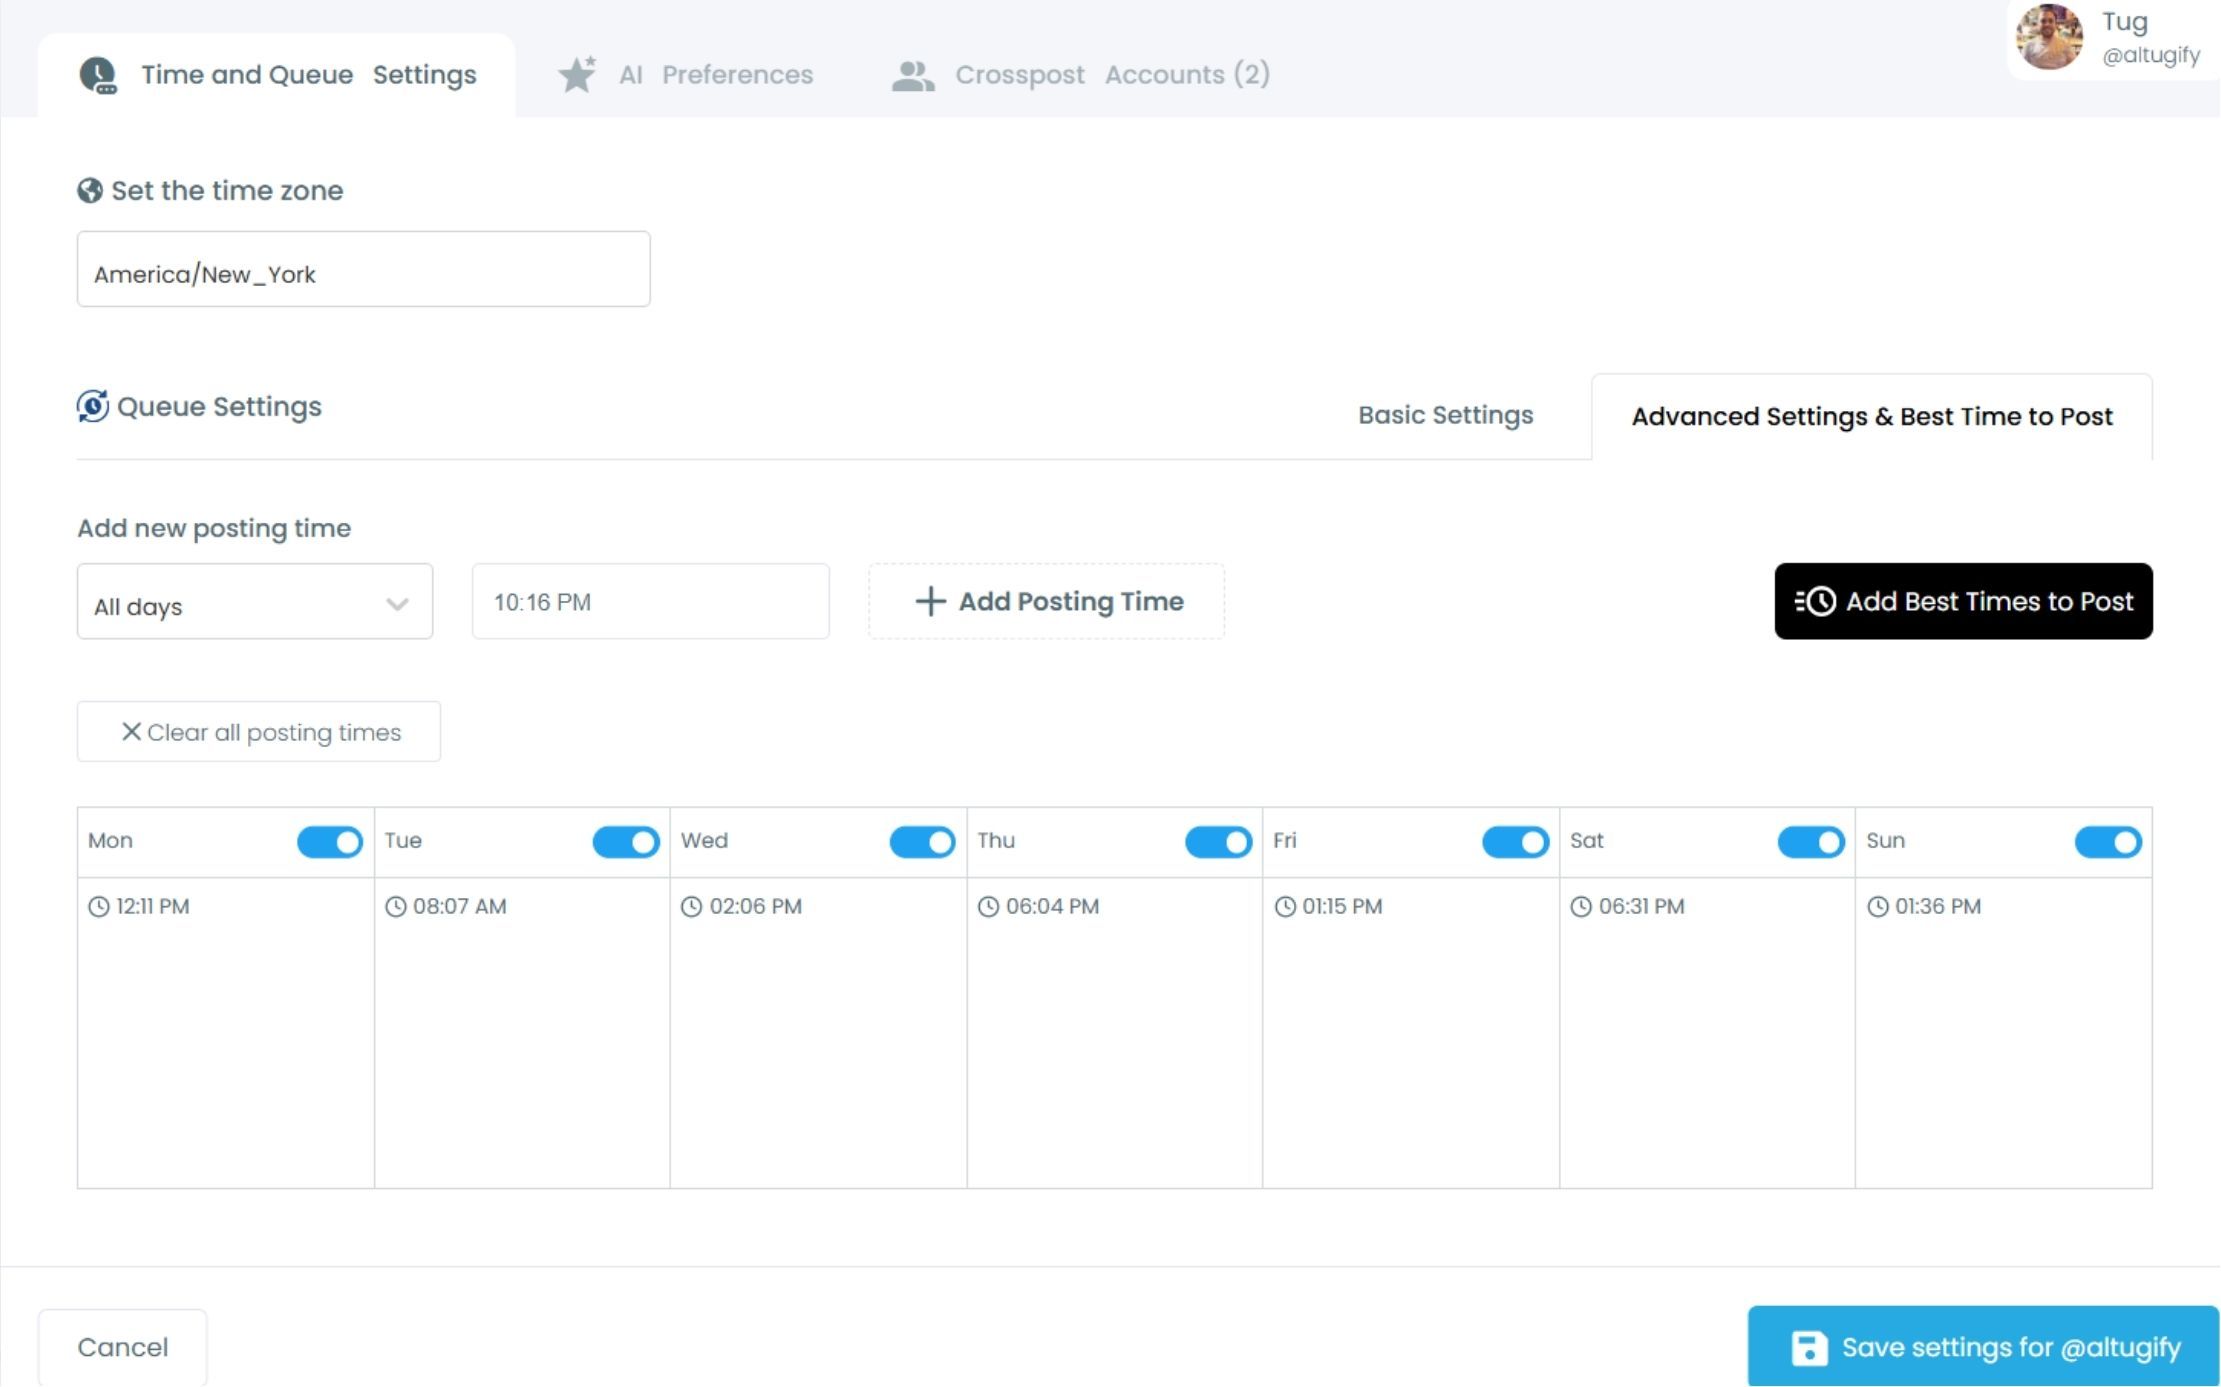The width and height of the screenshot is (2221, 1387).
Task: Disable the Monday posting toggle
Action: 330,841
